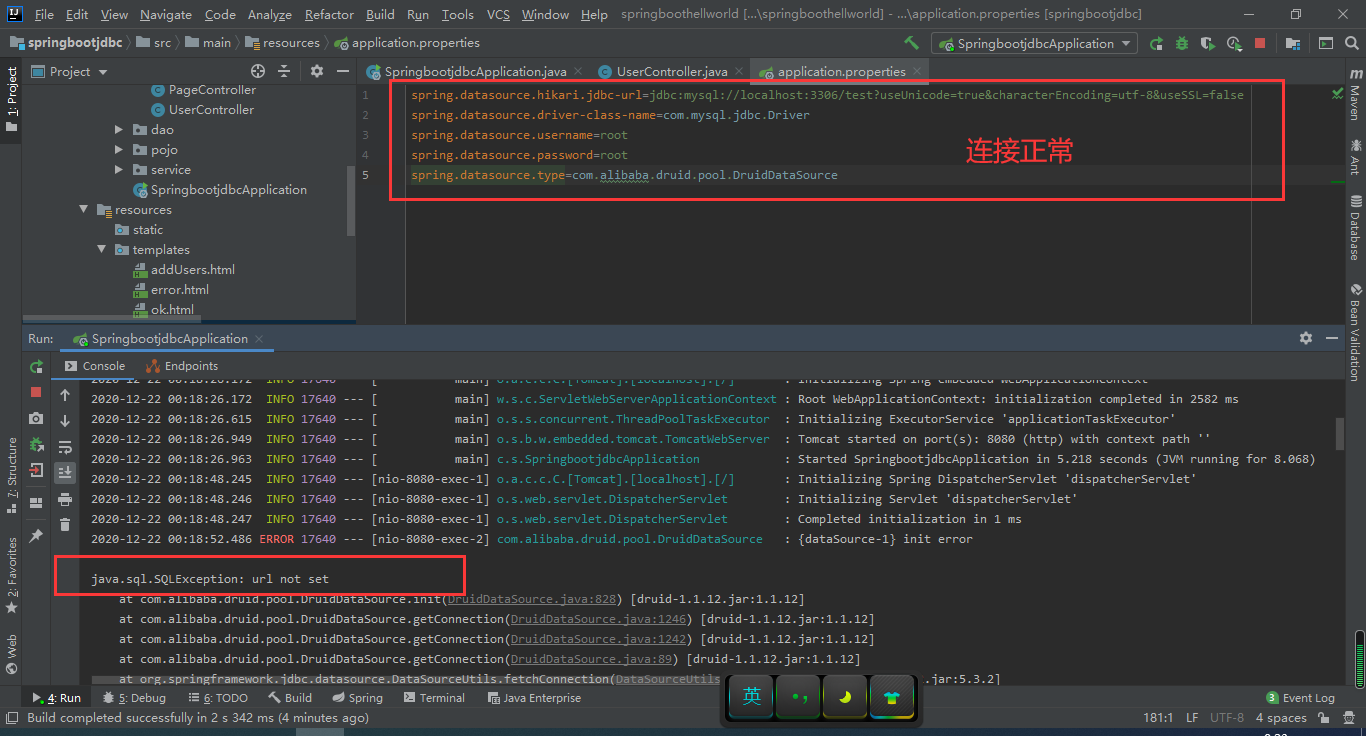Image resolution: width=1366 pixels, height=736 pixels.
Task: Open Run panel settings gear
Action: click(1305, 338)
